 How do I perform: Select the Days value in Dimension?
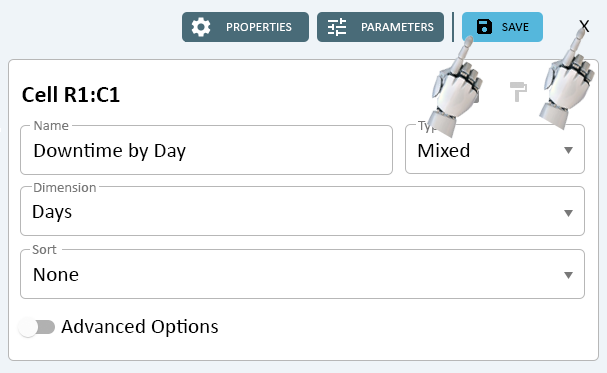click(52, 212)
